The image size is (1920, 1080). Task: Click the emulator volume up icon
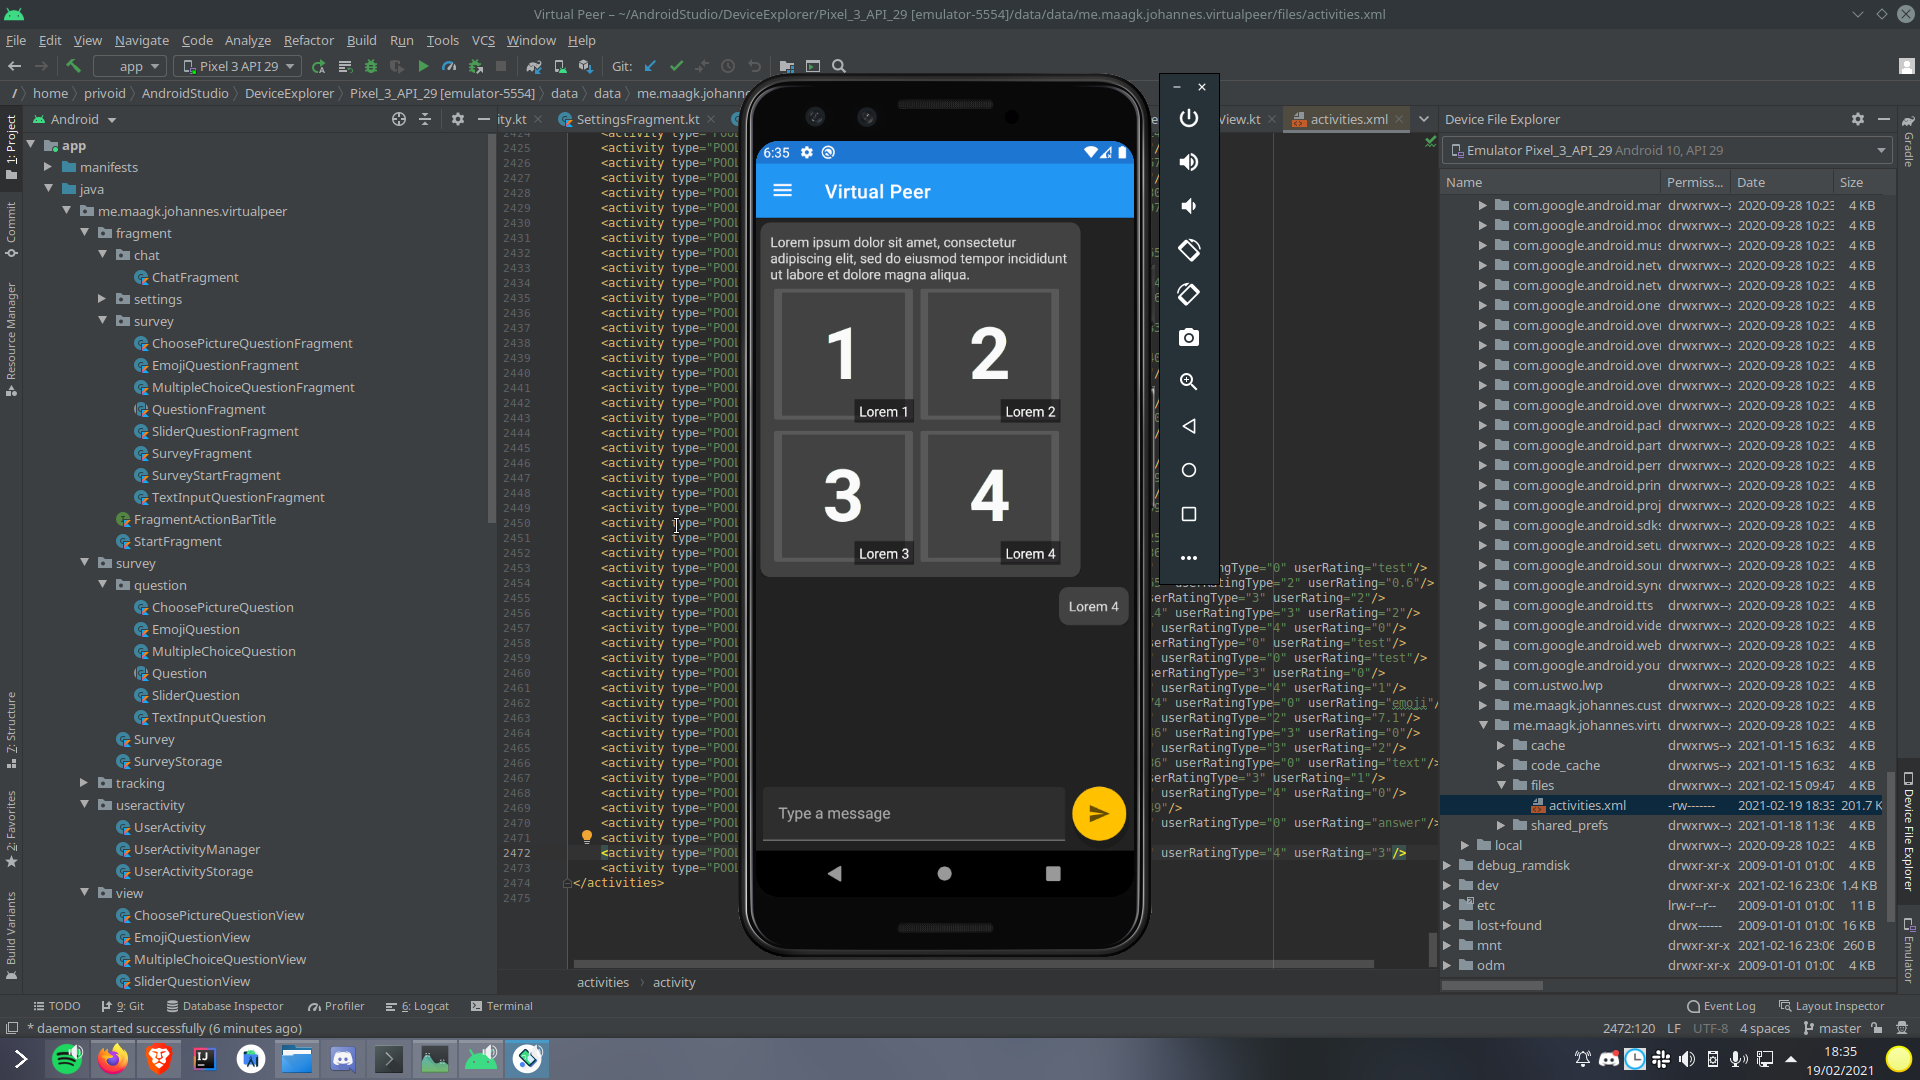(1188, 162)
